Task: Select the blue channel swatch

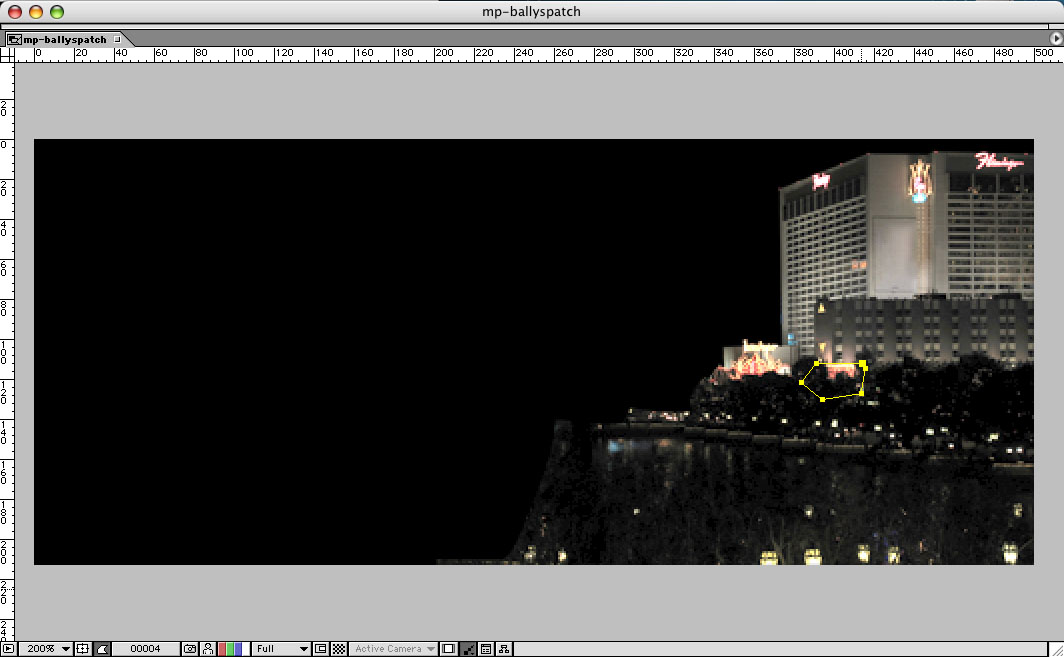Action: [238, 649]
